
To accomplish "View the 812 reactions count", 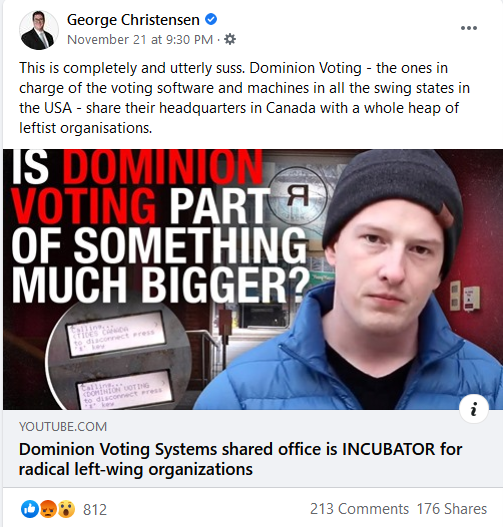I will (x=95, y=510).
